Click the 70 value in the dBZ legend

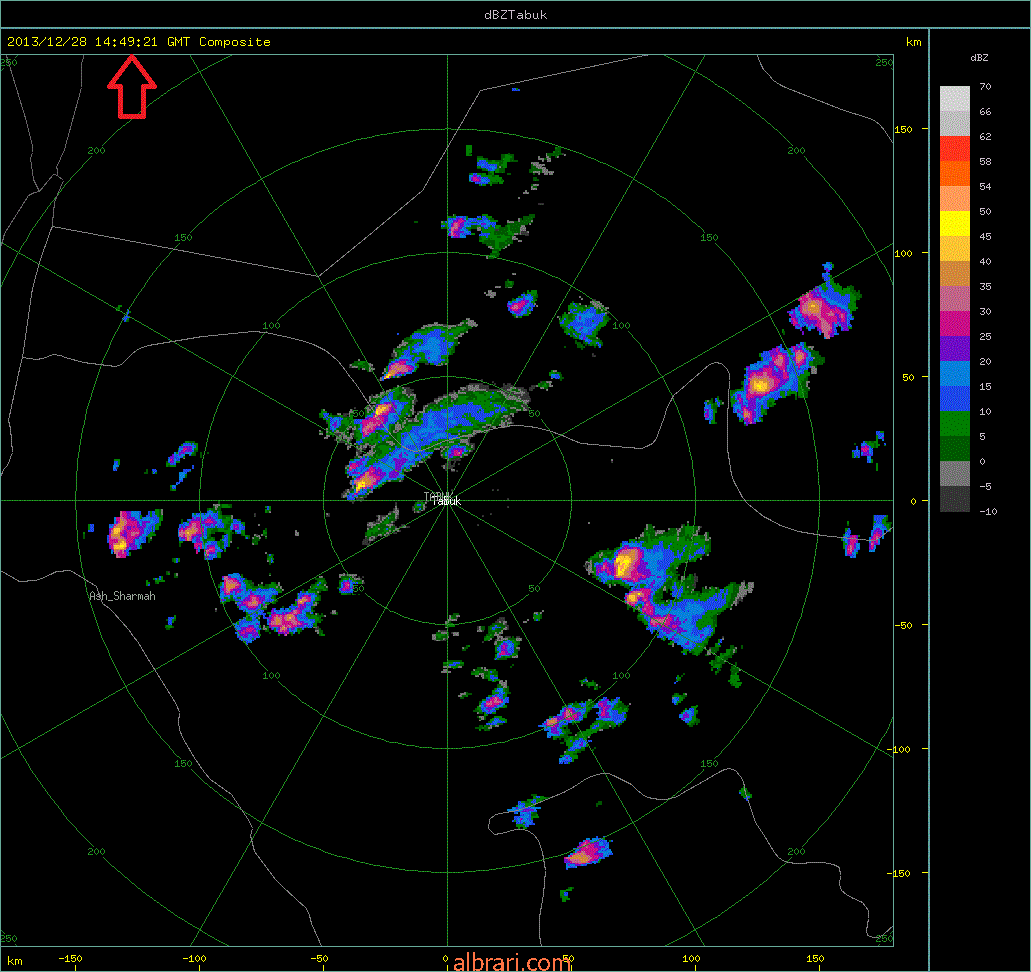985,86
